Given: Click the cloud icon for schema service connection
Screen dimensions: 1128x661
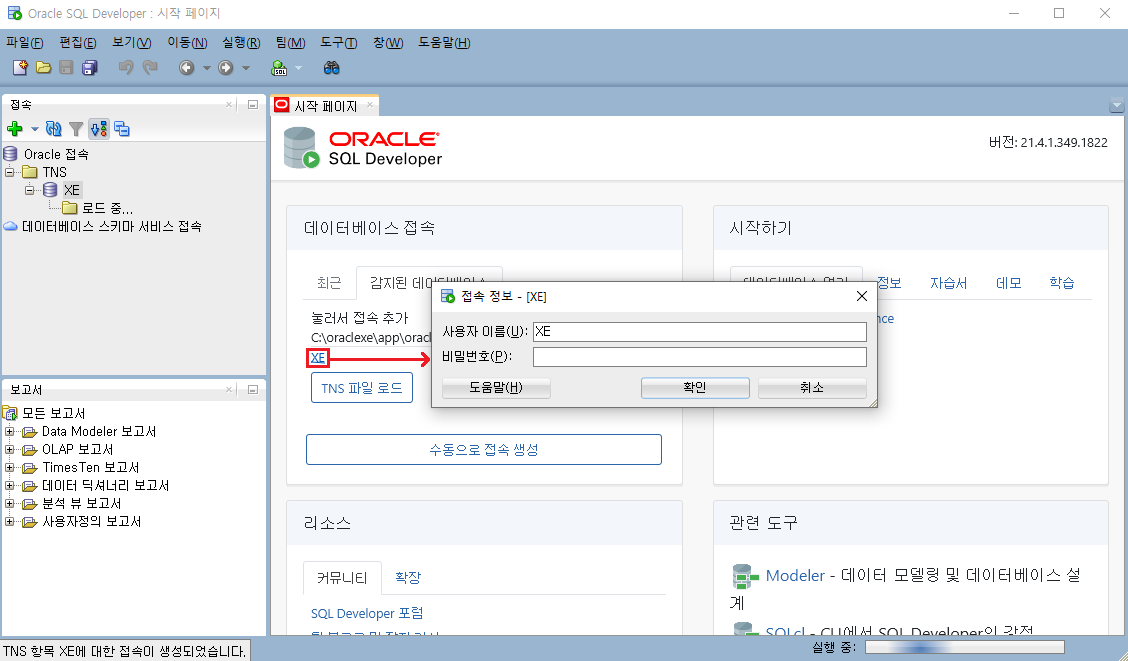Looking at the screenshot, I should click(x=10, y=226).
